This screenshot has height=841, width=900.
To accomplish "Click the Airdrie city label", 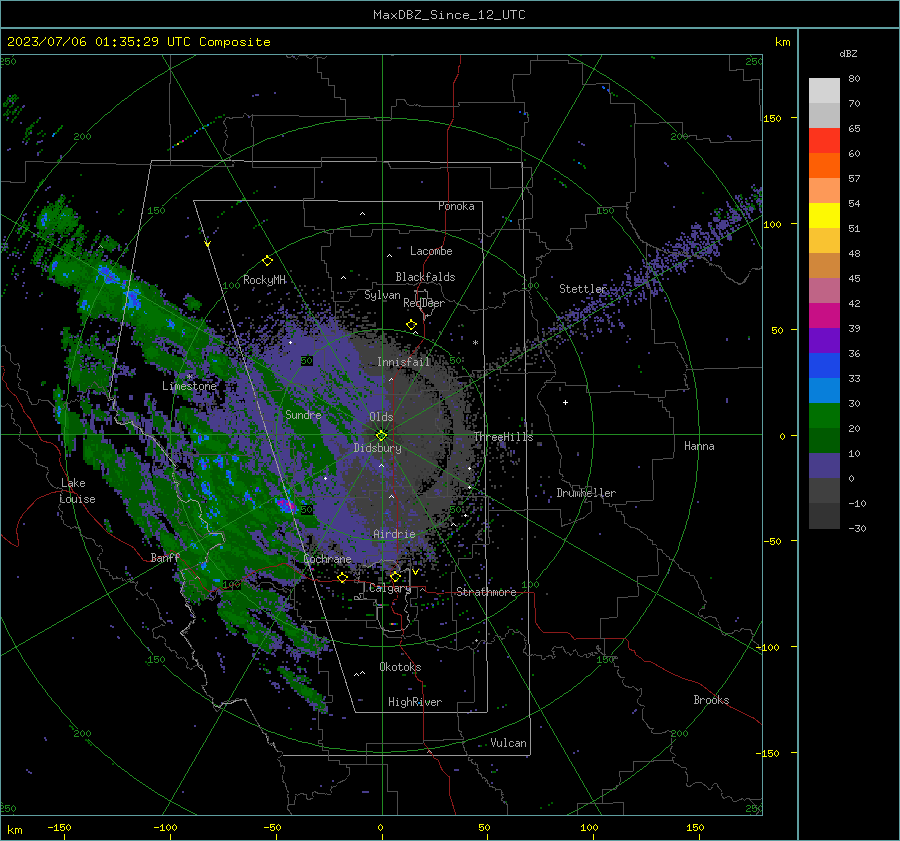I will [394, 534].
